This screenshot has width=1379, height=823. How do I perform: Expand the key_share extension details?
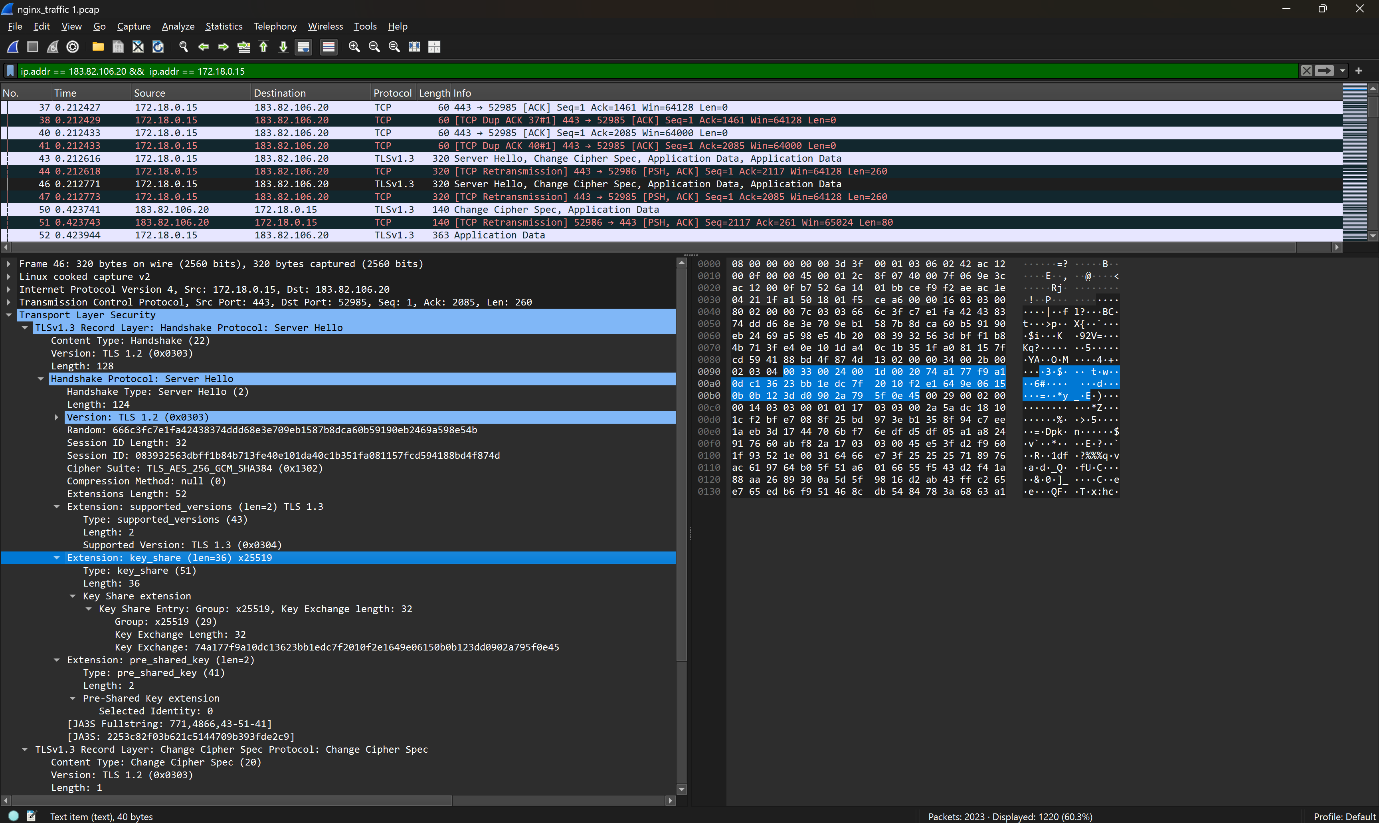click(x=57, y=557)
